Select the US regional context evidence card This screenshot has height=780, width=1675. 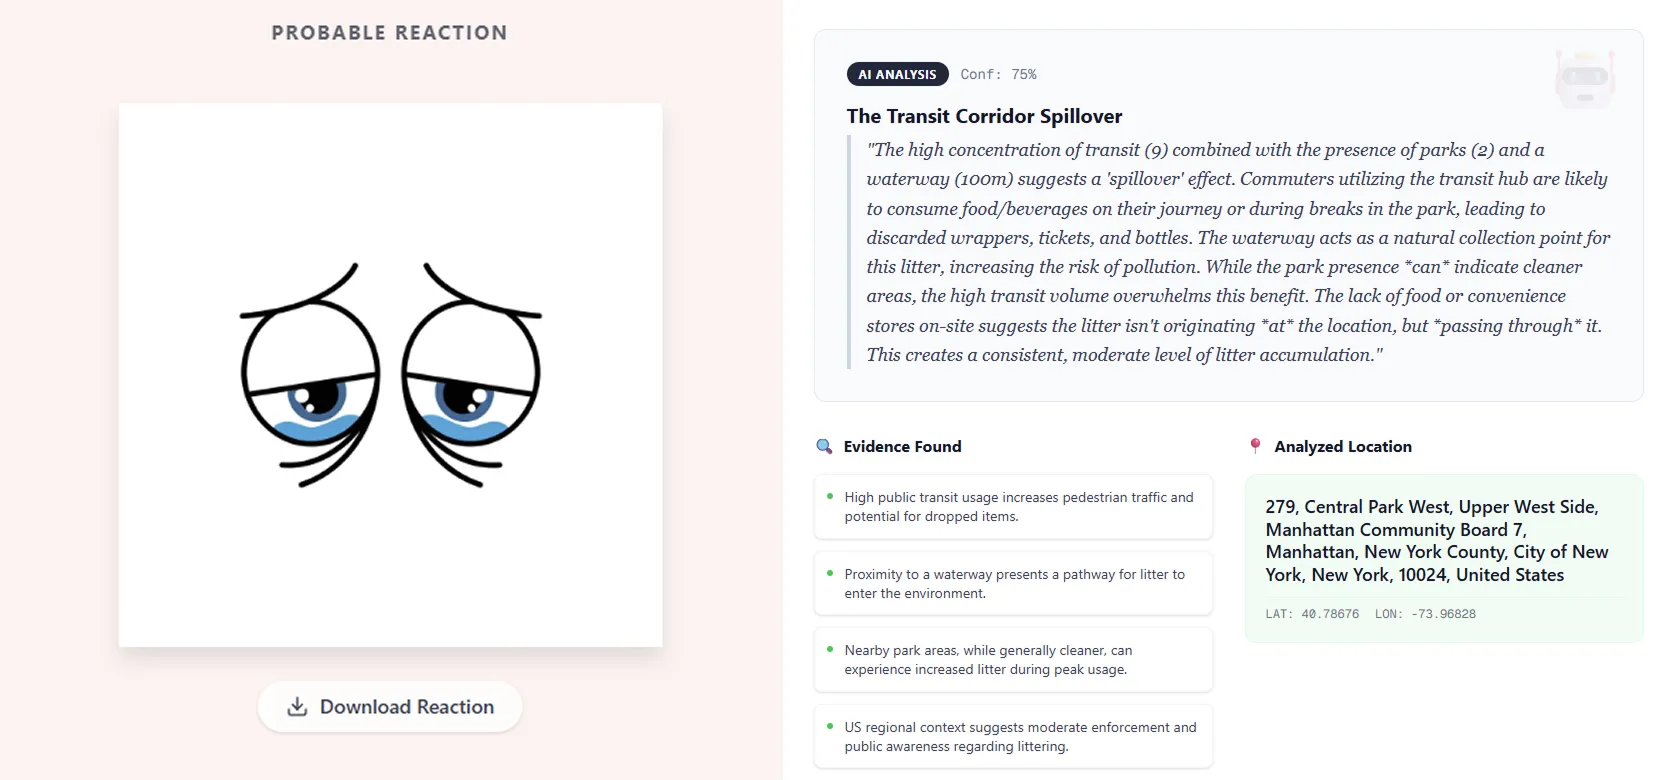click(1013, 737)
